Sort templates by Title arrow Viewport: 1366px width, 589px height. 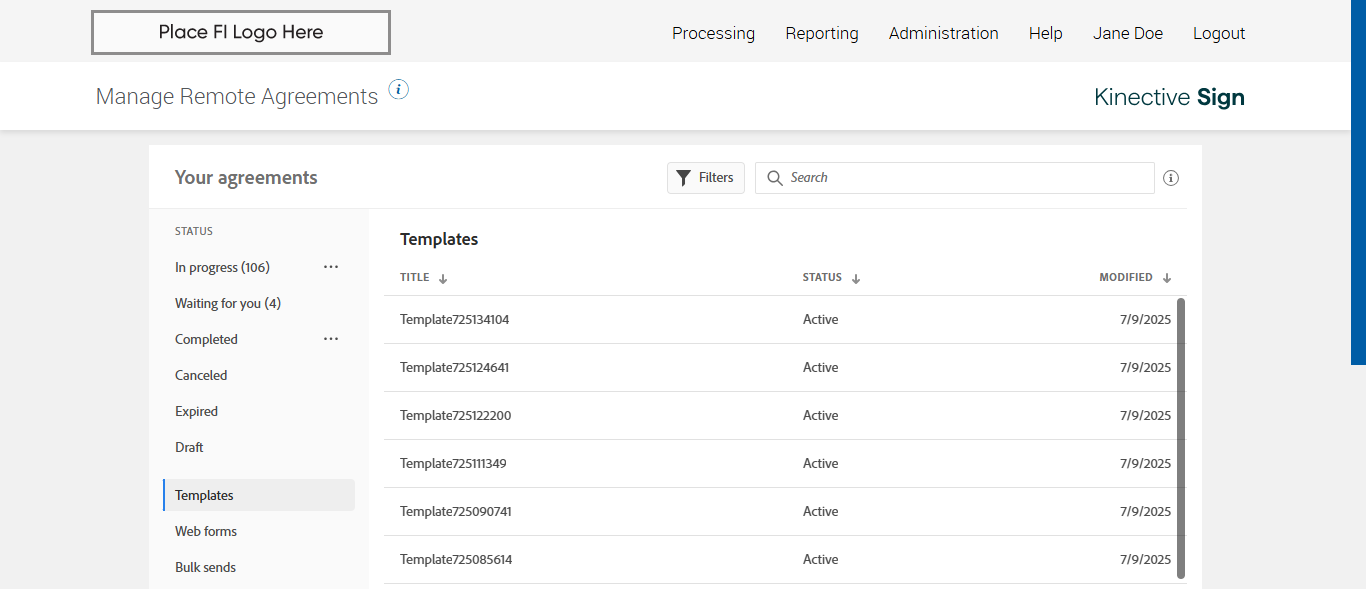pos(443,279)
